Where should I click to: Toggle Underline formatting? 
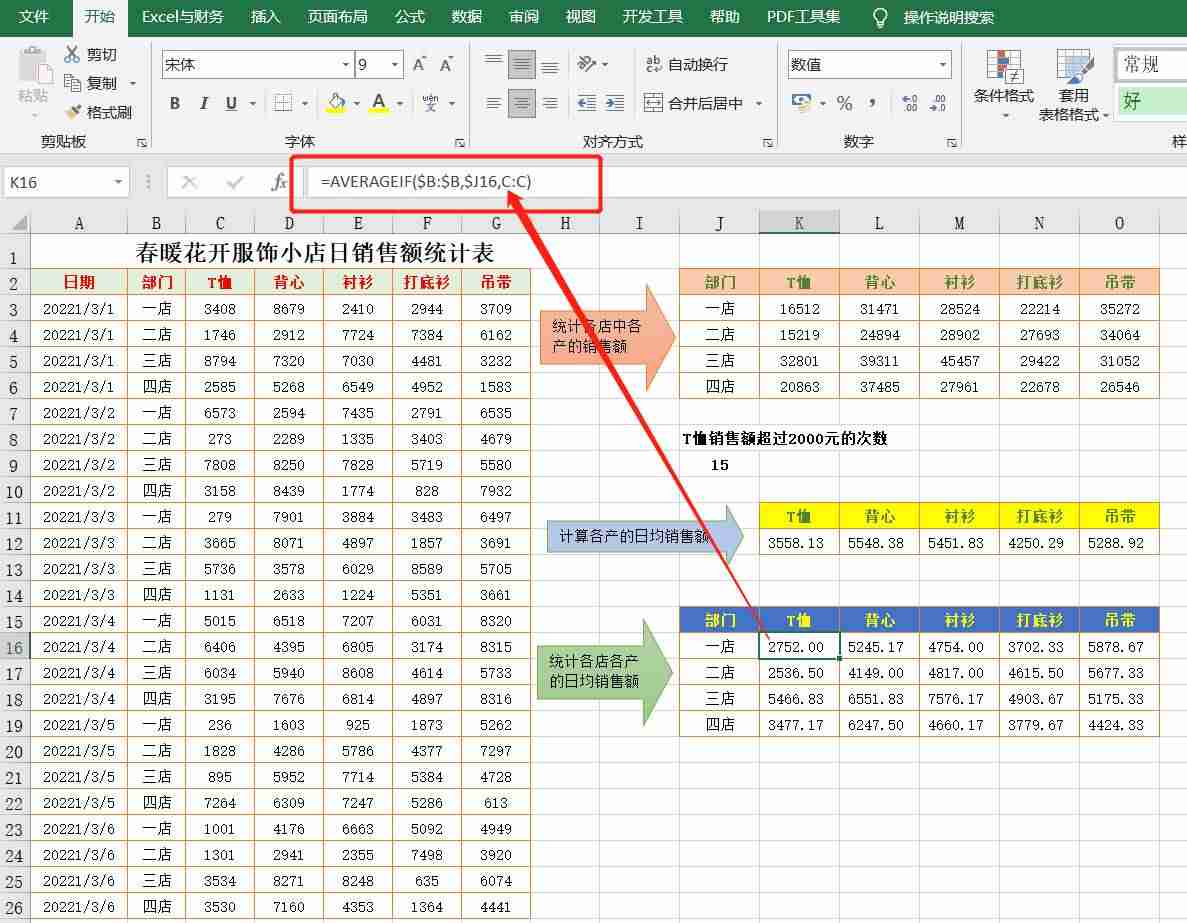(231, 103)
